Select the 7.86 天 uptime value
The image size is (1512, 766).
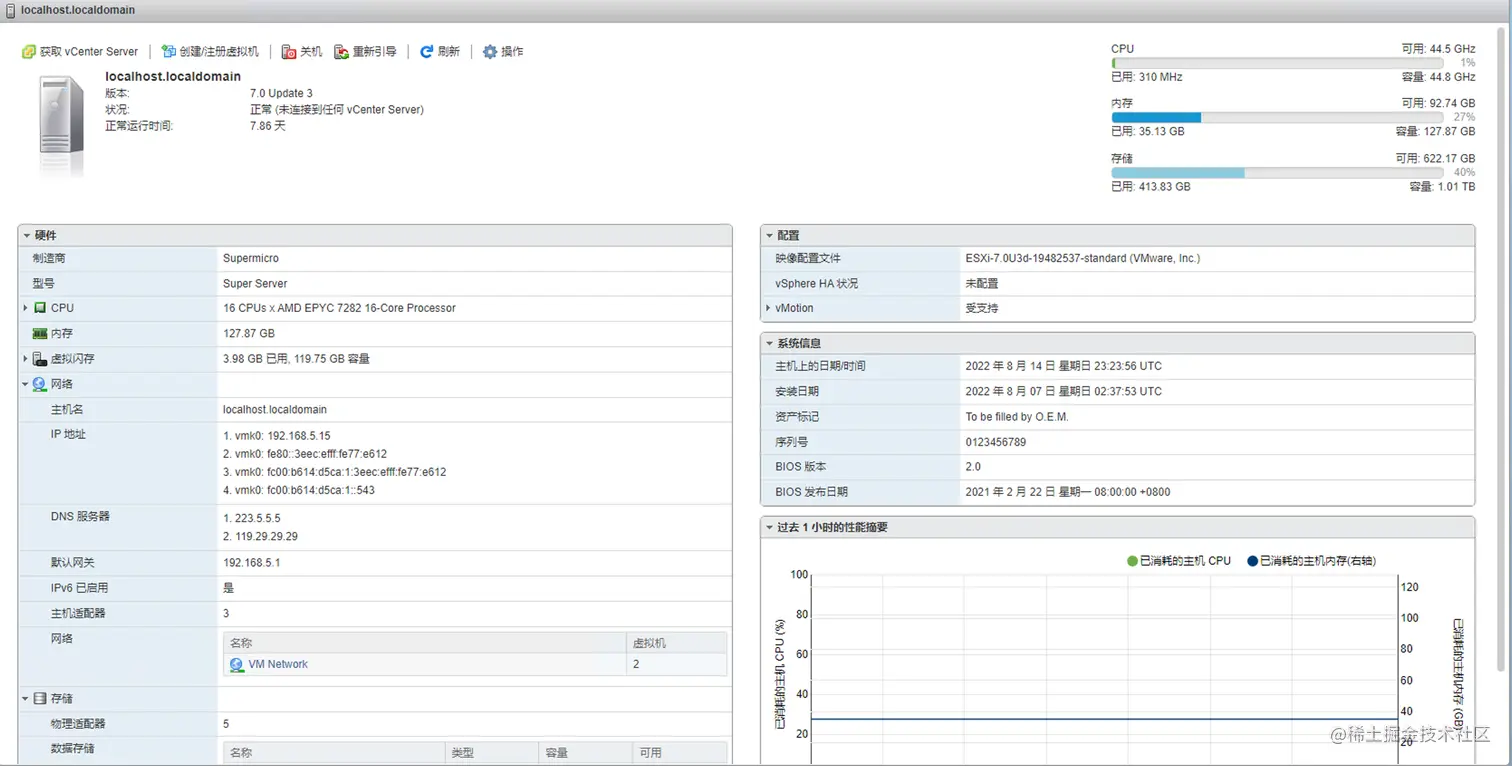point(267,126)
